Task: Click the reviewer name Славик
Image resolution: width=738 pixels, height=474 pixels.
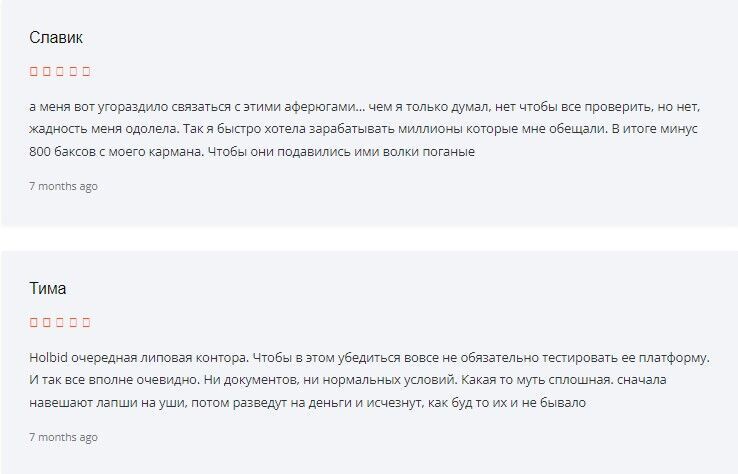Action: (x=56, y=38)
